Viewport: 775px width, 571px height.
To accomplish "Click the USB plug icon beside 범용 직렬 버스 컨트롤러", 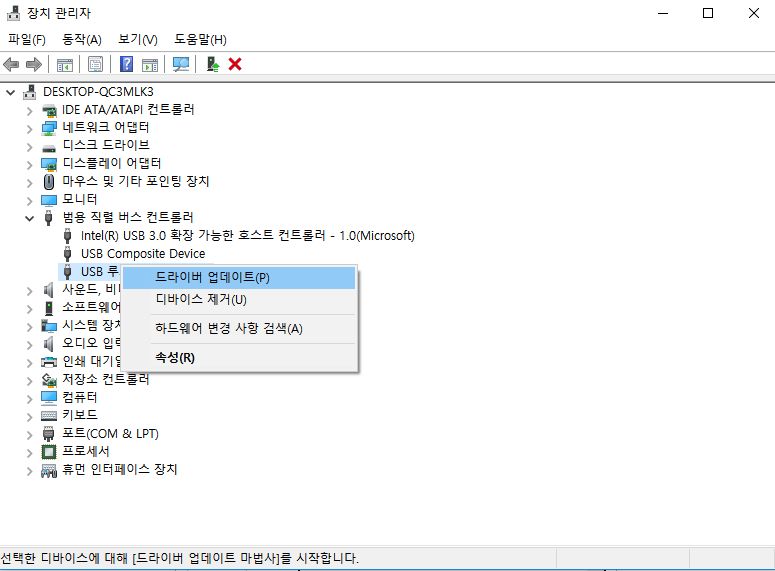I will coord(48,218).
